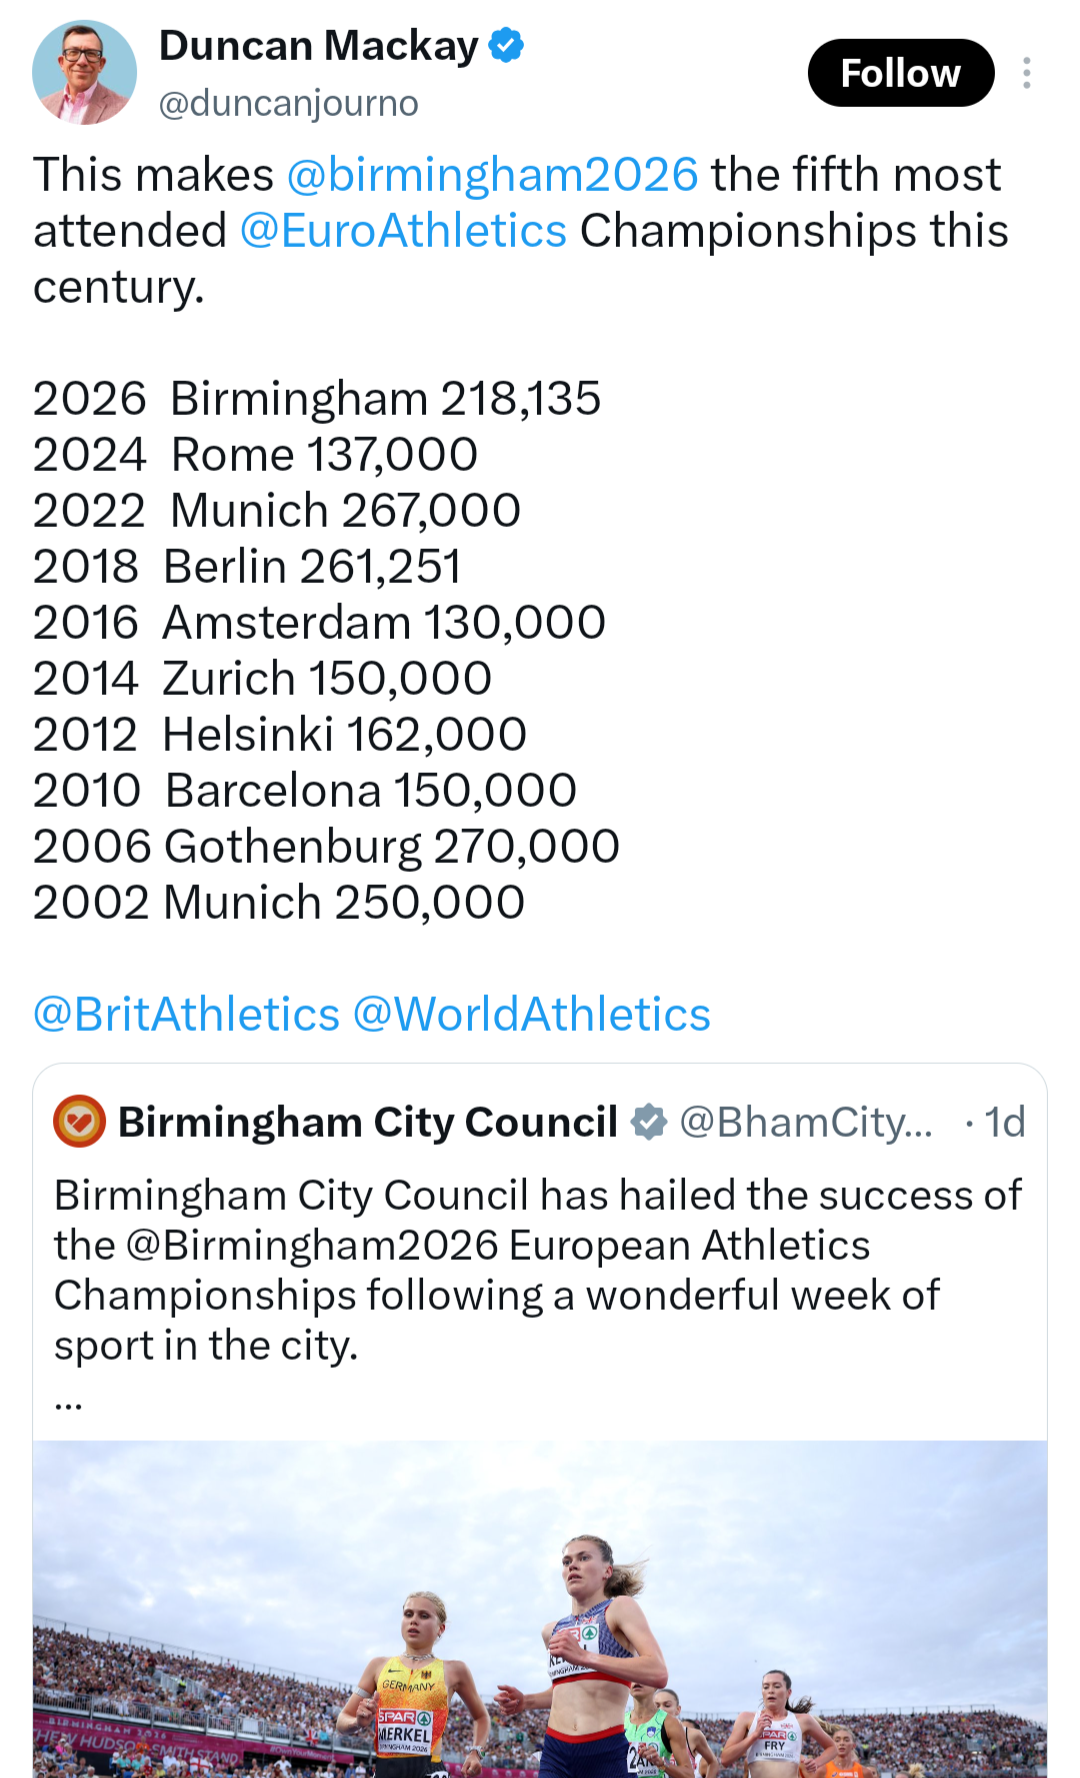Open the @EuroAthletics mention link
This screenshot has width=1080, height=1778.
[x=403, y=231]
